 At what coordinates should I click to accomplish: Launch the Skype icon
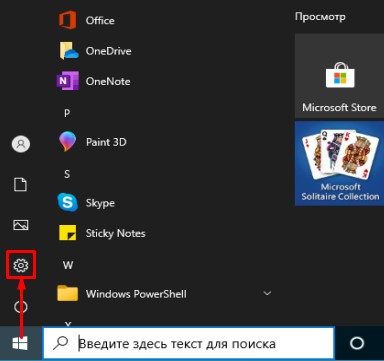click(68, 202)
